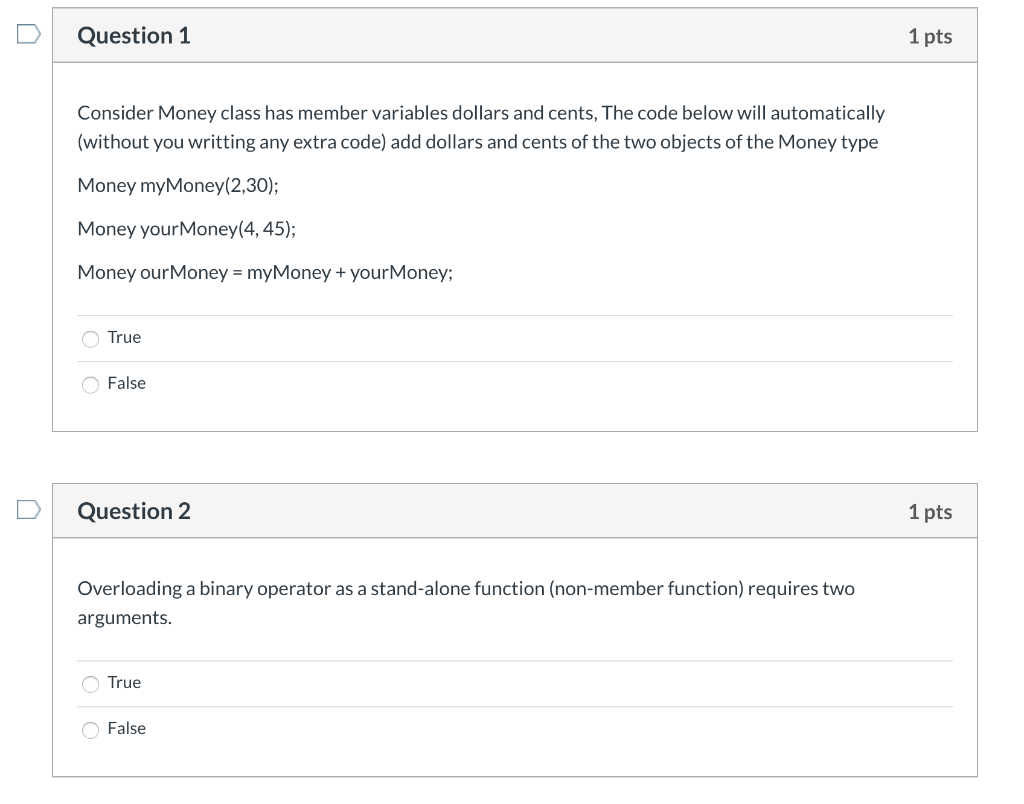Flag Question 2 with bookmark icon
The height and width of the screenshot is (804, 1024).
[x=28, y=509]
